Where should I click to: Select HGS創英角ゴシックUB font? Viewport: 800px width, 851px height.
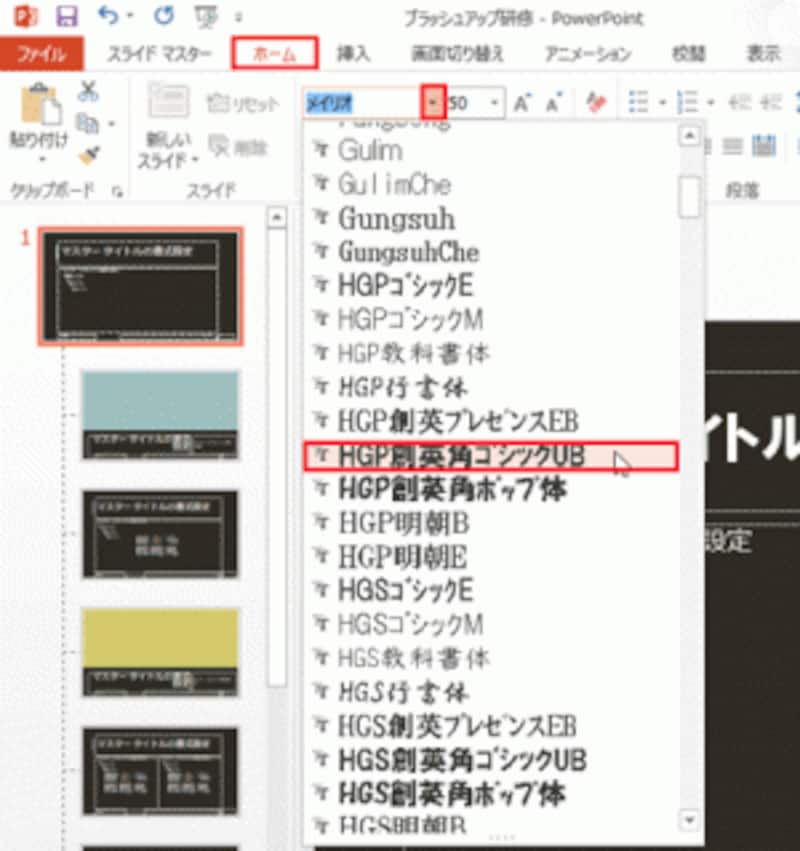[491, 760]
